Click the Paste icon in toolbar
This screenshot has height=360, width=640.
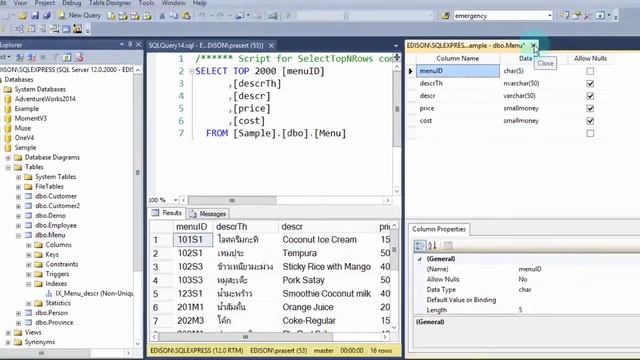(x=186, y=16)
